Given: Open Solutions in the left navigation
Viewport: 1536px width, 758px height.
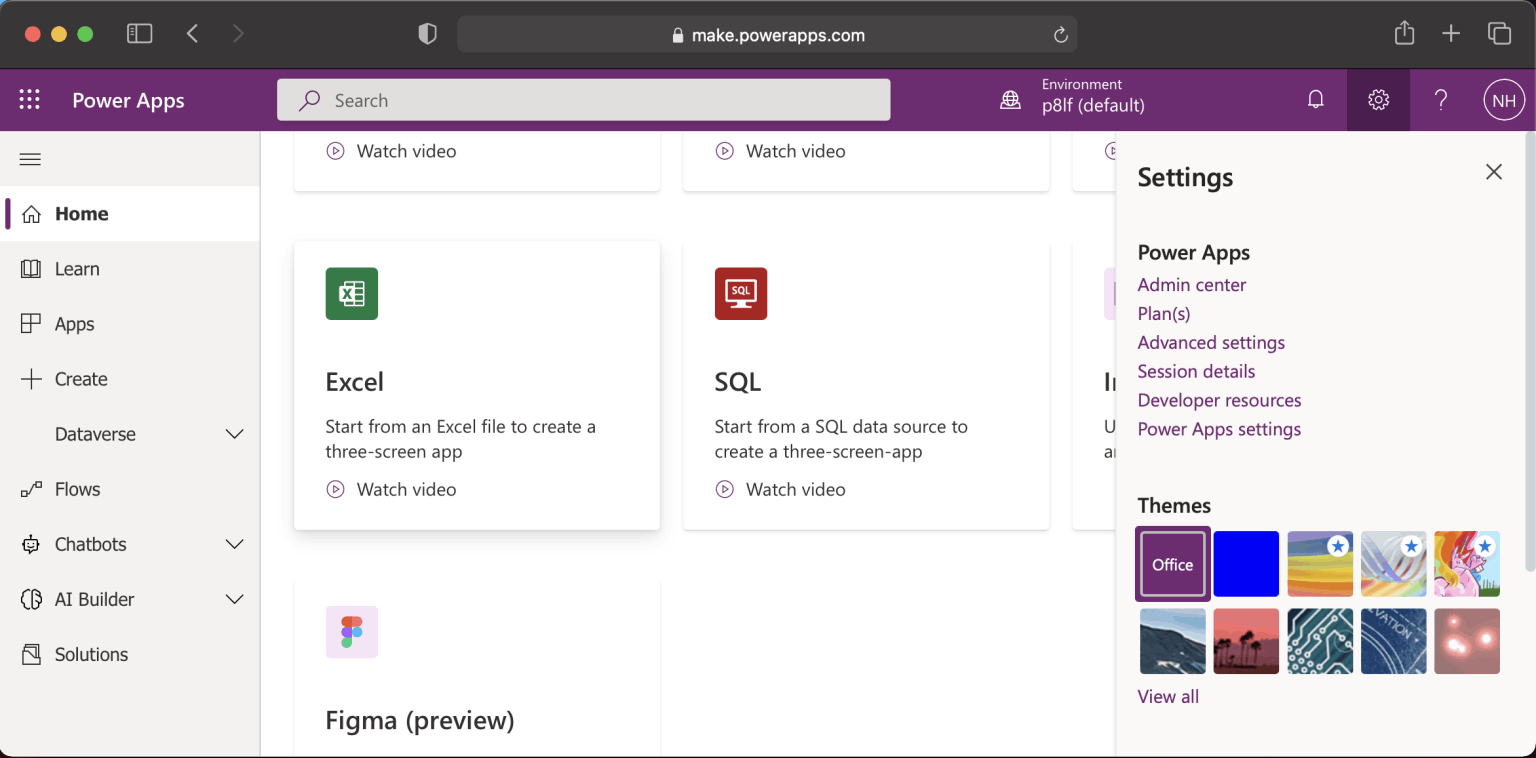Looking at the screenshot, I should (x=91, y=654).
